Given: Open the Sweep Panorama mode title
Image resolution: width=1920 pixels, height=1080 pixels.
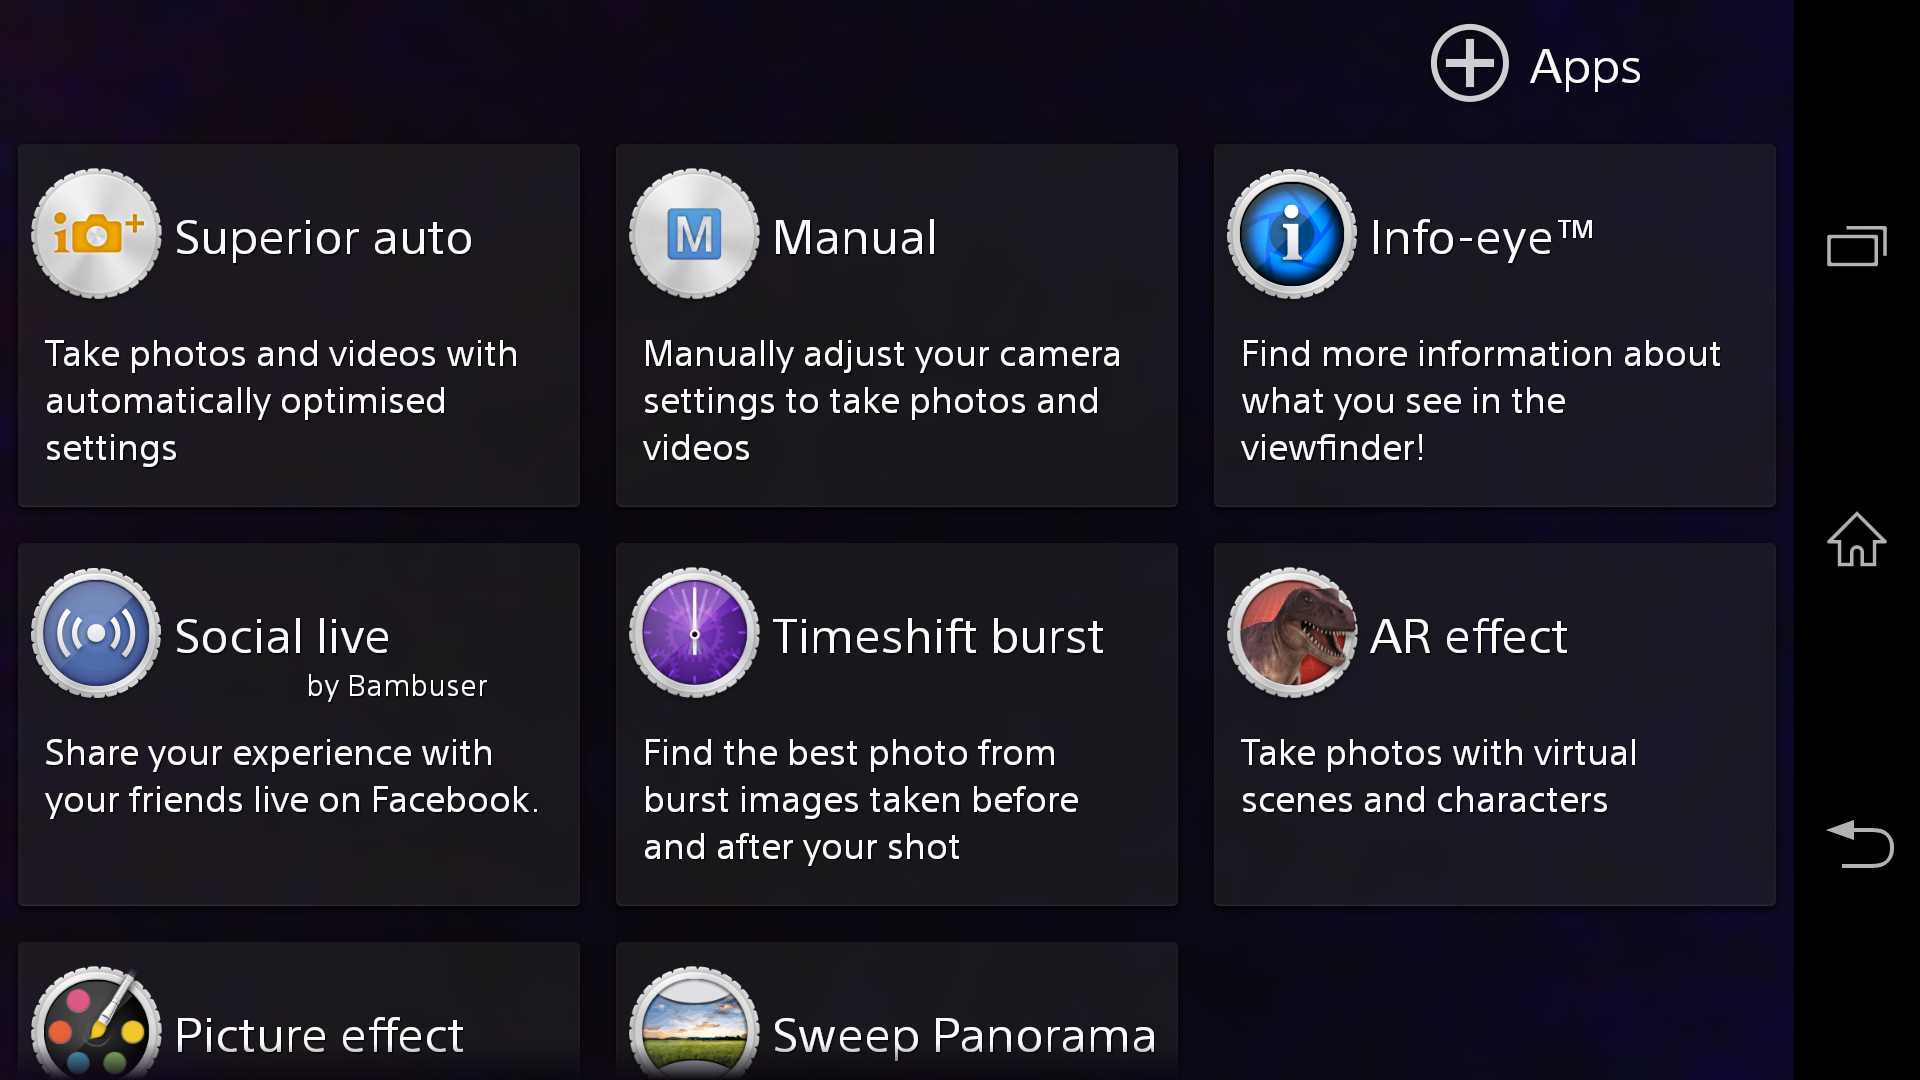Looking at the screenshot, I should pyautogui.click(x=964, y=1036).
